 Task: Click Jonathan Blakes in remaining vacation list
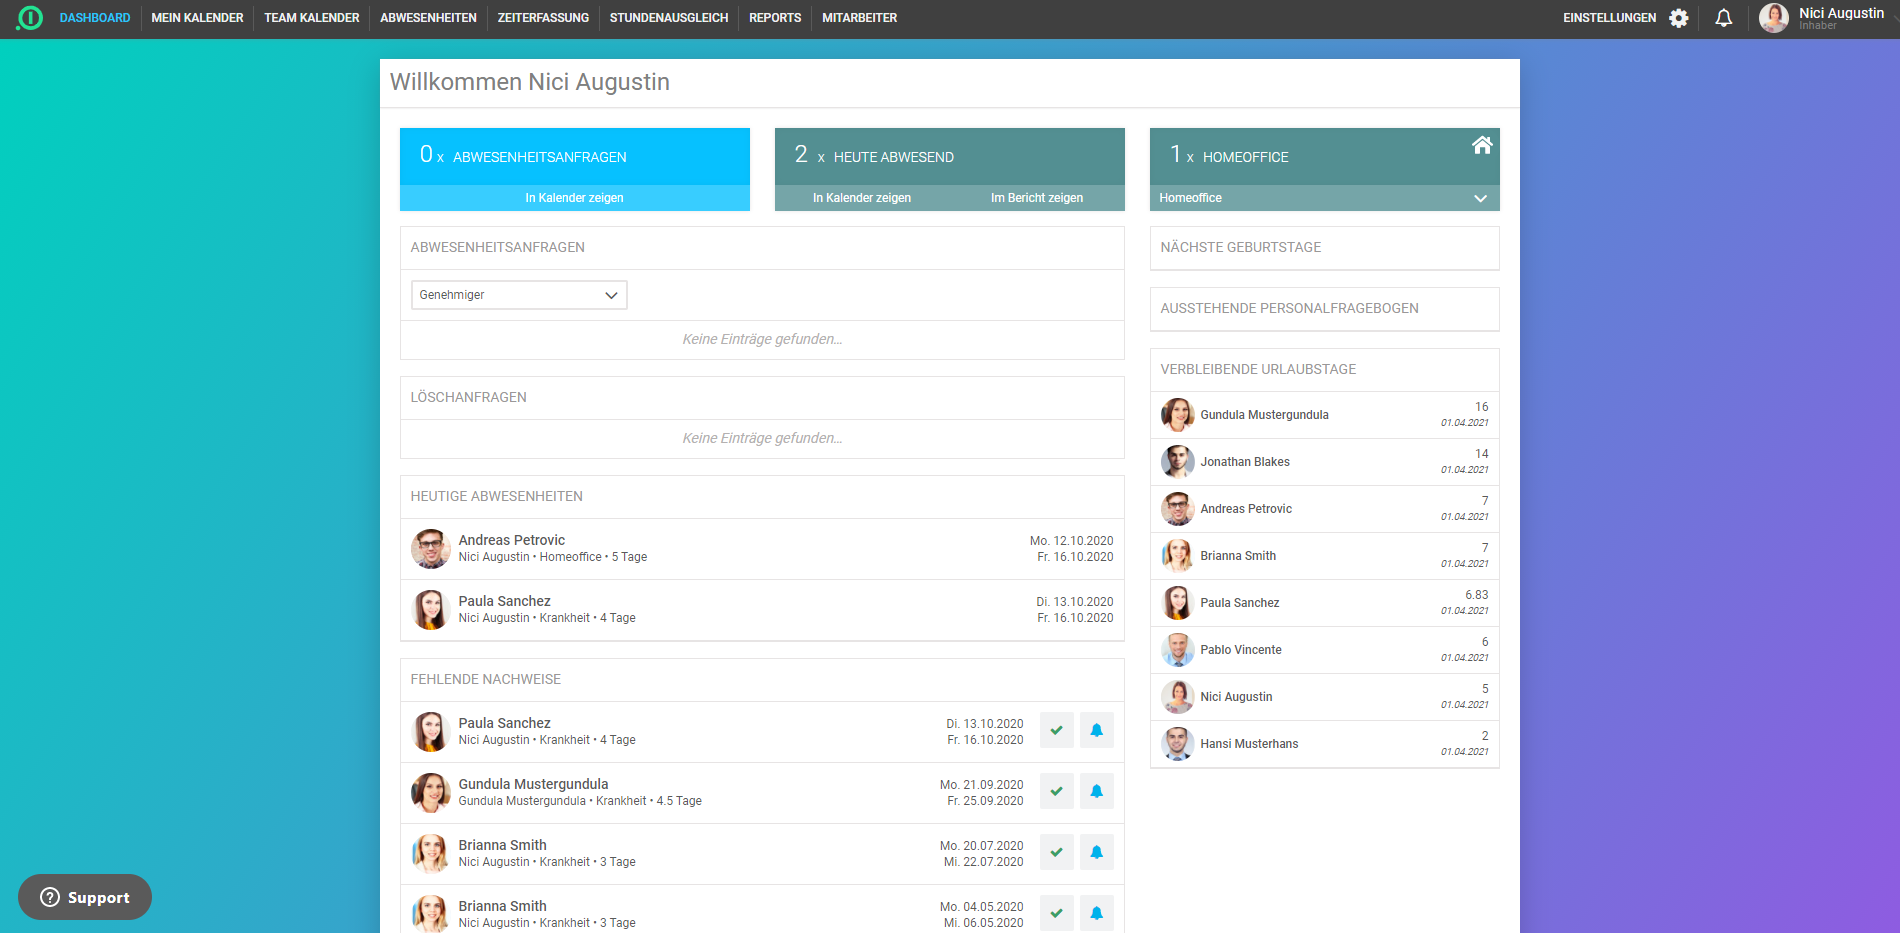pyautogui.click(x=1244, y=462)
